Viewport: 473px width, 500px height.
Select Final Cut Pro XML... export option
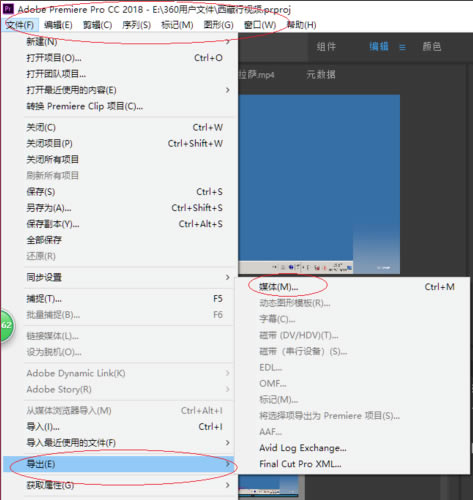[x=353, y=464]
